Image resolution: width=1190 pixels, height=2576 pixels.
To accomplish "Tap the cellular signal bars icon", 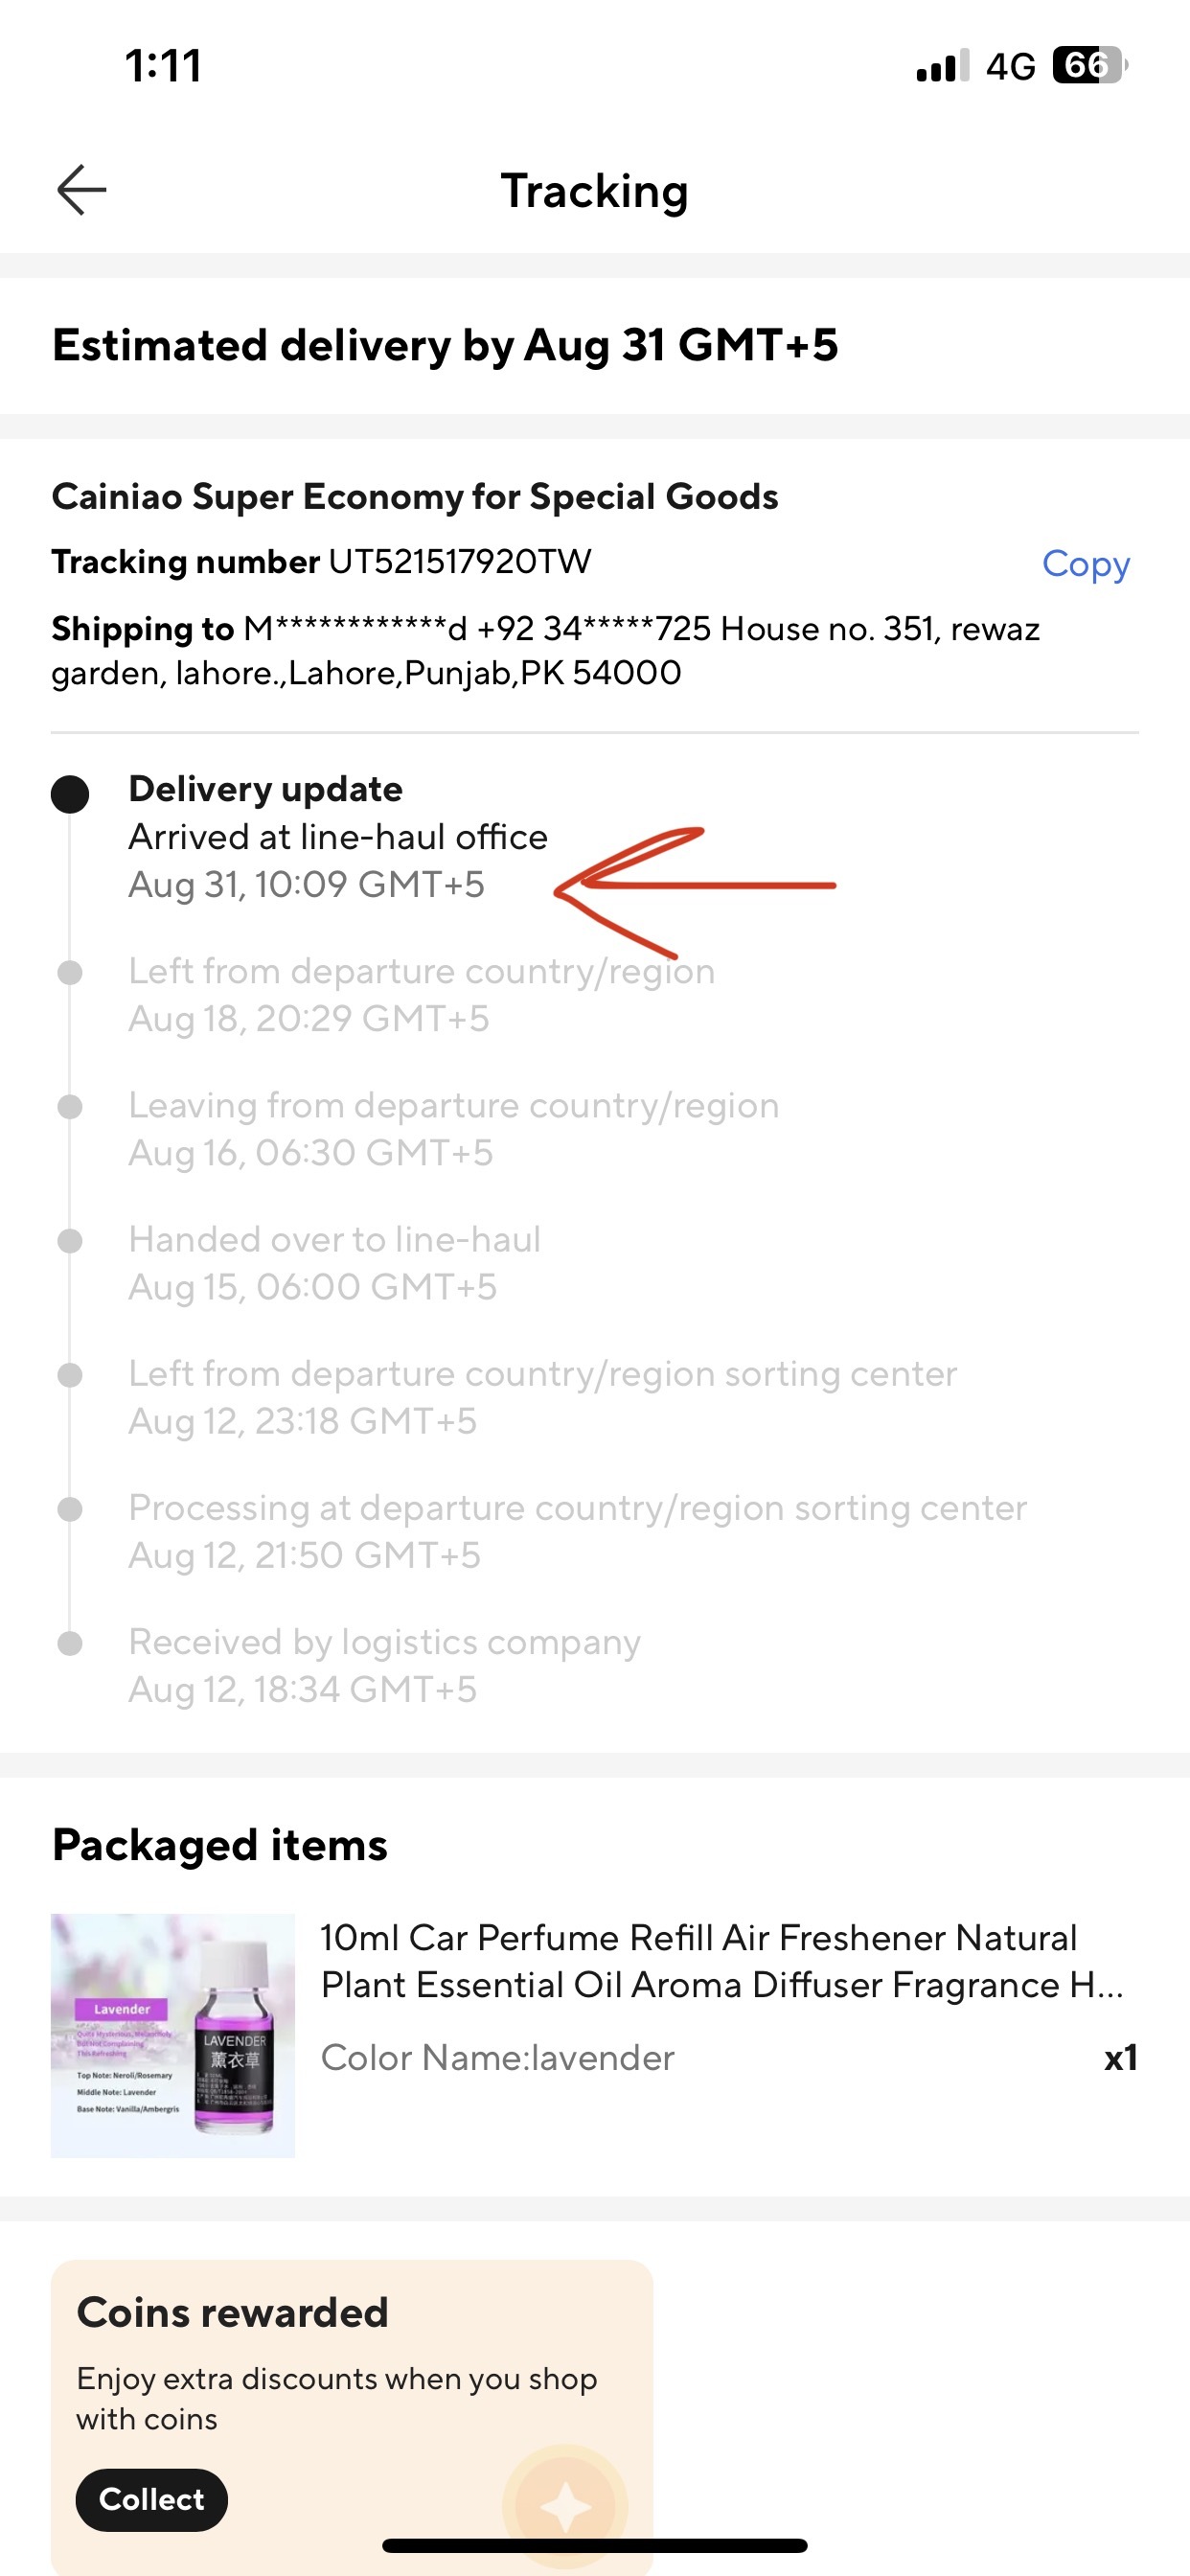I will tap(942, 66).
